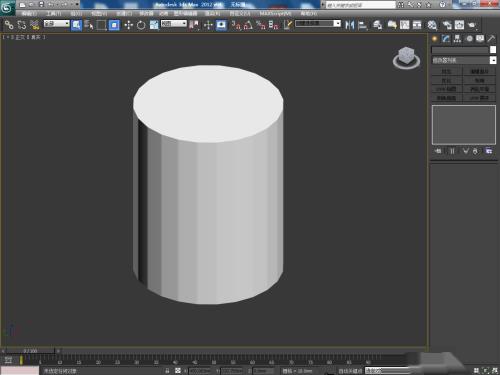Click the Help question mark icon in title bar
The width and height of the screenshot is (500, 375).
[442, 5]
